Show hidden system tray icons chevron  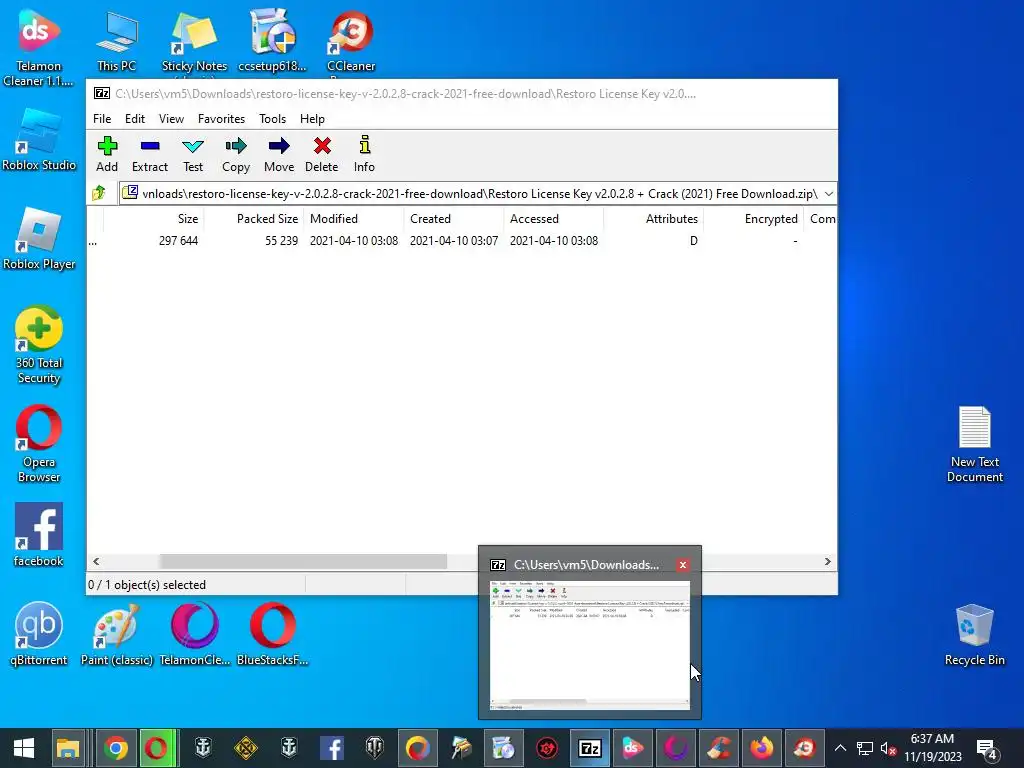[x=840, y=748]
